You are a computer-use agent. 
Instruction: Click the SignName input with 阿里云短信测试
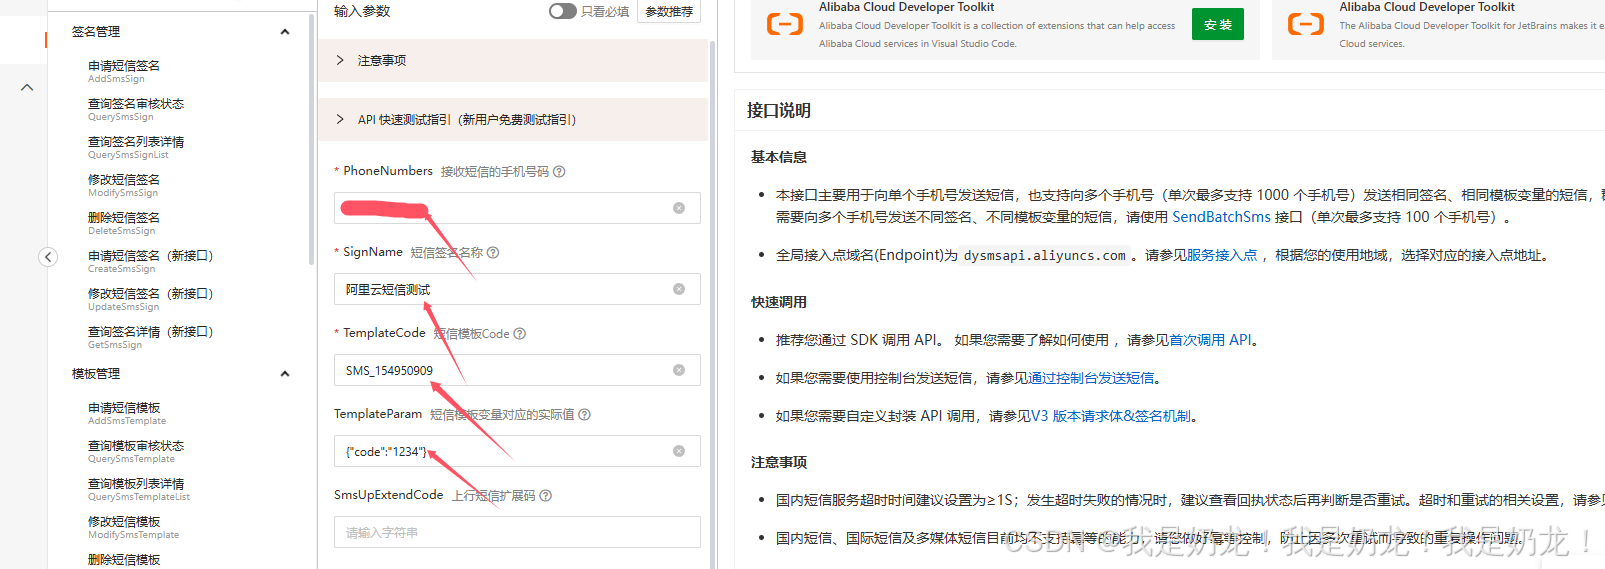coord(517,289)
